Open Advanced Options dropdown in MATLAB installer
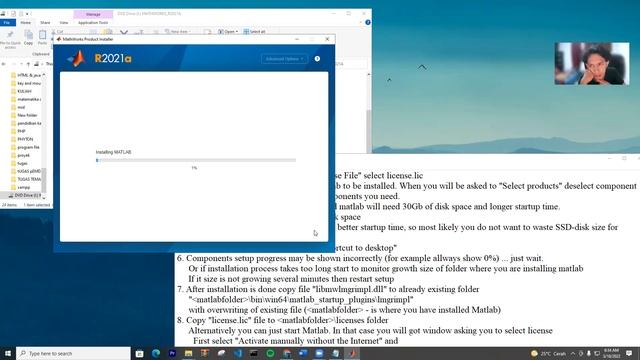 click(x=284, y=59)
